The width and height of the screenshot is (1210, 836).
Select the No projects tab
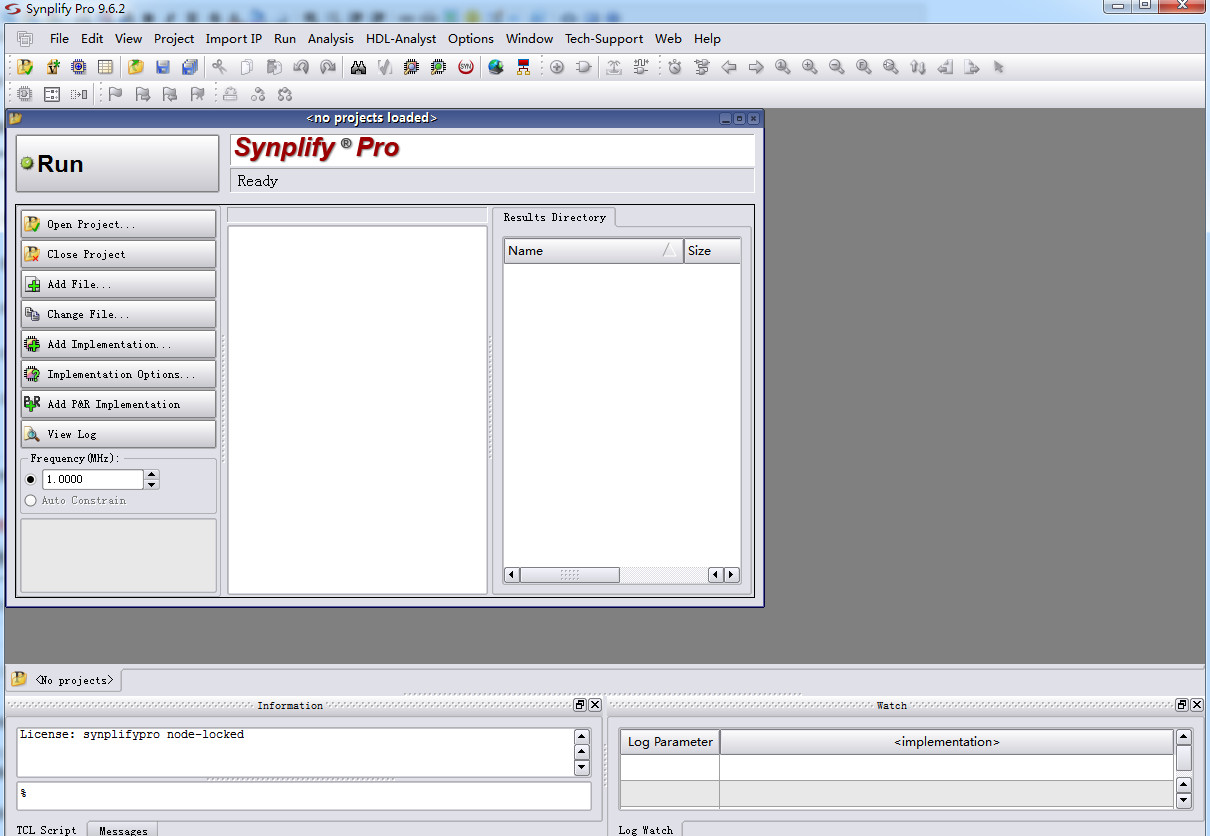click(64, 680)
